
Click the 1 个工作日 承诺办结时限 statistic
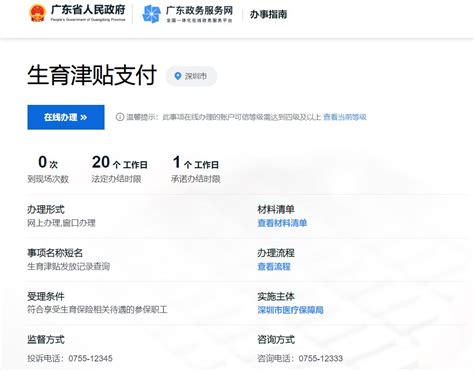[x=196, y=169]
